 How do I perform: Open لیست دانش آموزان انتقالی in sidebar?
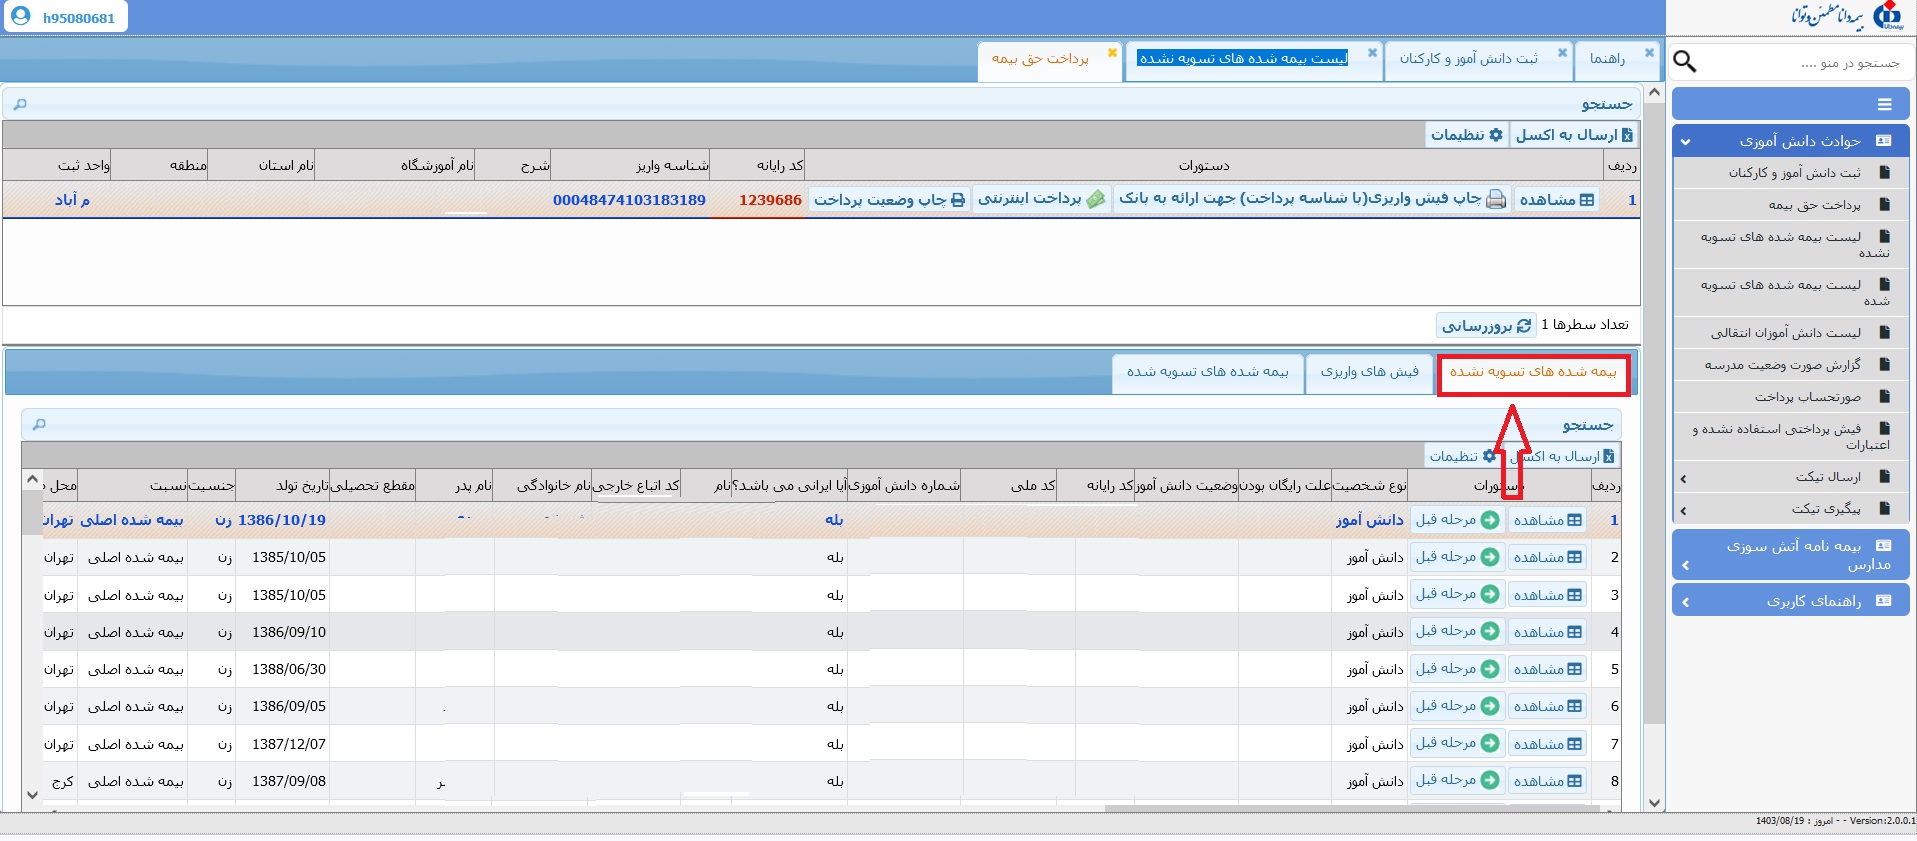[1785, 333]
